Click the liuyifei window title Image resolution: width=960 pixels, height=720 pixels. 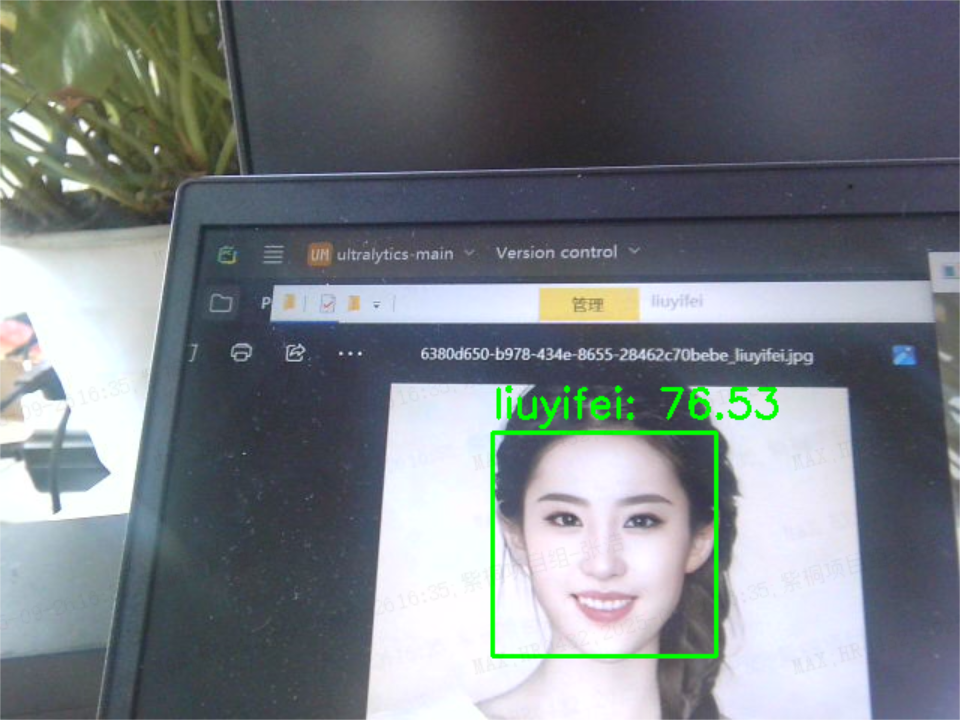coord(677,301)
